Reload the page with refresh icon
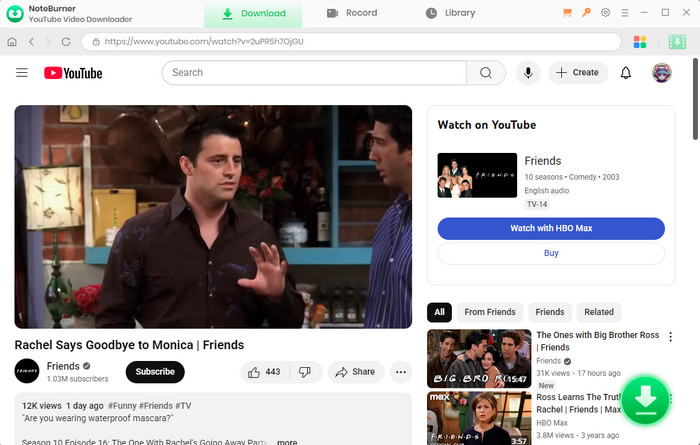 click(x=66, y=42)
